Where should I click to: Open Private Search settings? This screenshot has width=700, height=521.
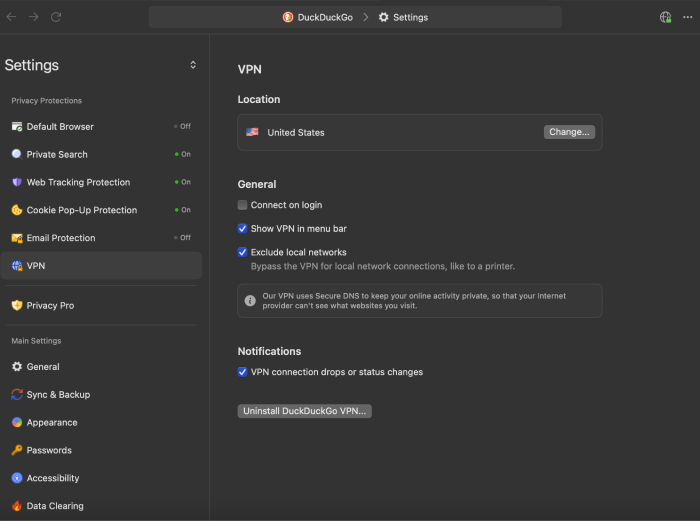(x=101, y=154)
